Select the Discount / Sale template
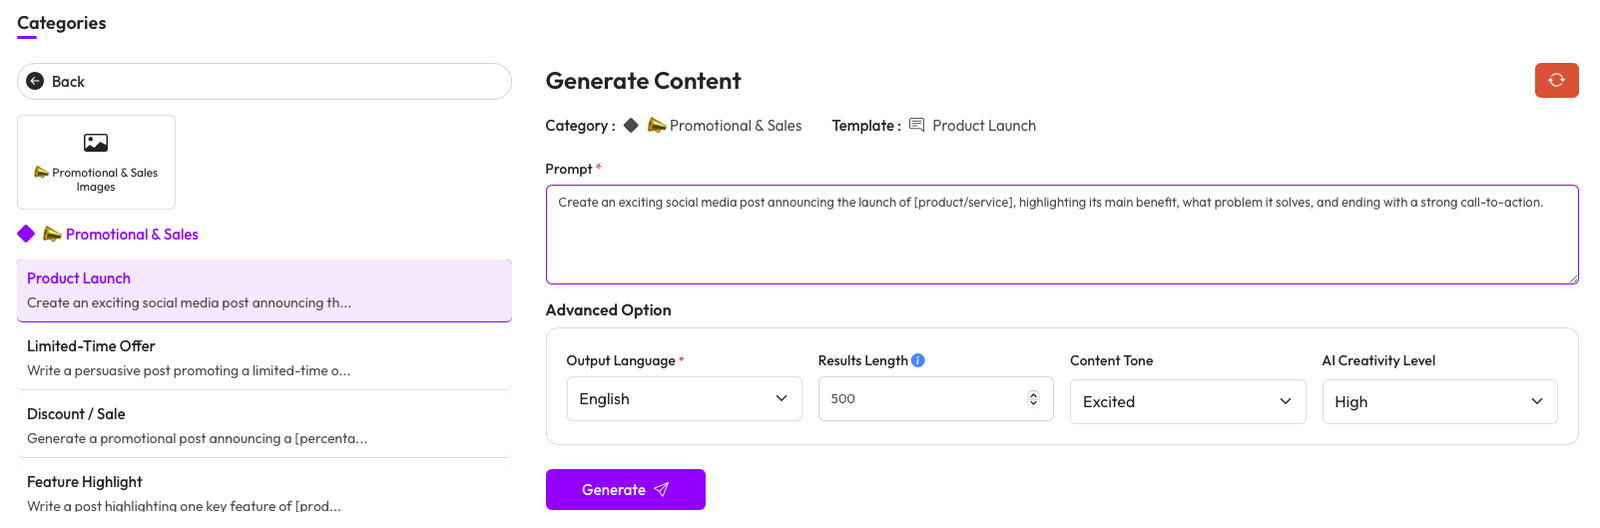 point(264,425)
